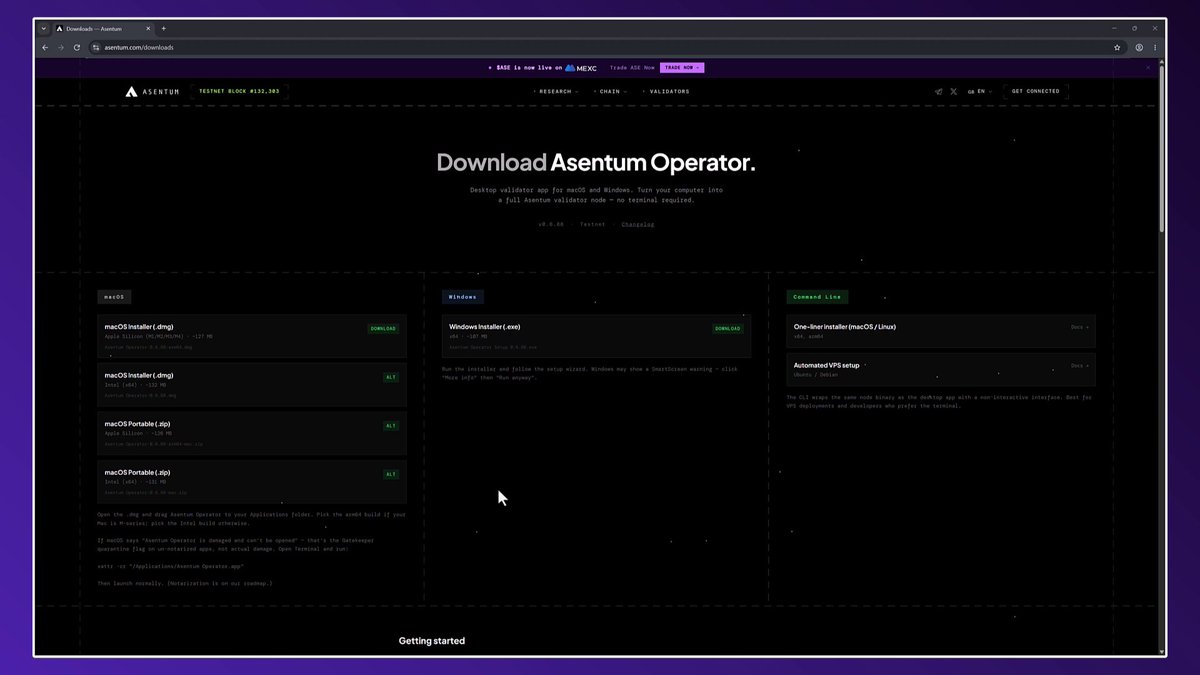Reload the page with the refresh icon
The height and width of the screenshot is (675, 1200).
77,47
